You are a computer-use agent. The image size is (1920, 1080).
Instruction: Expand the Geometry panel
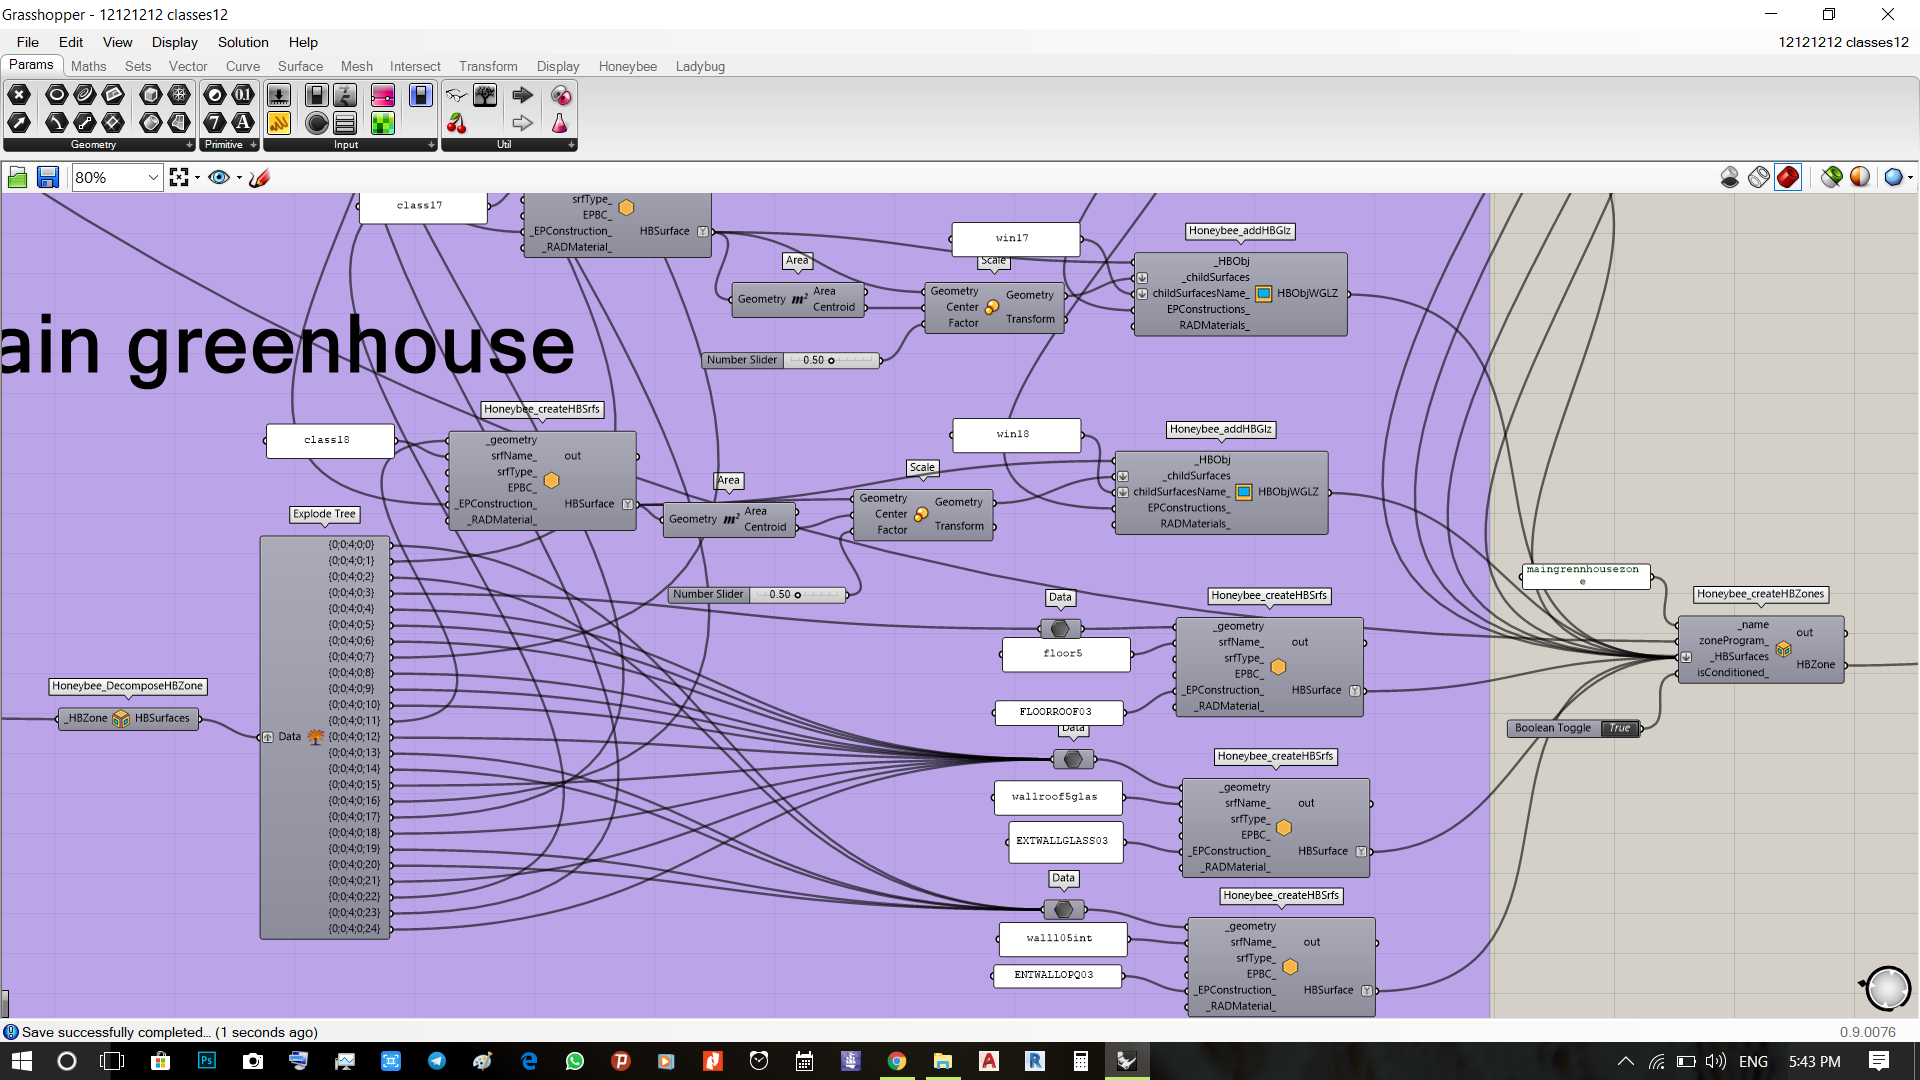pyautogui.click(x=189, y=145)
